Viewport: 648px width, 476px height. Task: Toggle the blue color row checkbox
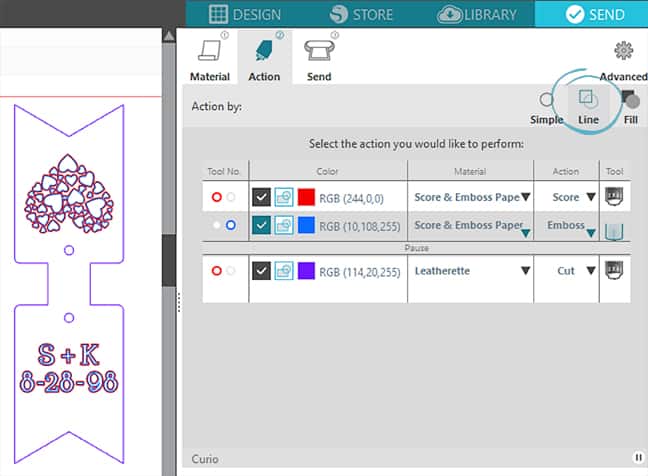click(261, 226)
